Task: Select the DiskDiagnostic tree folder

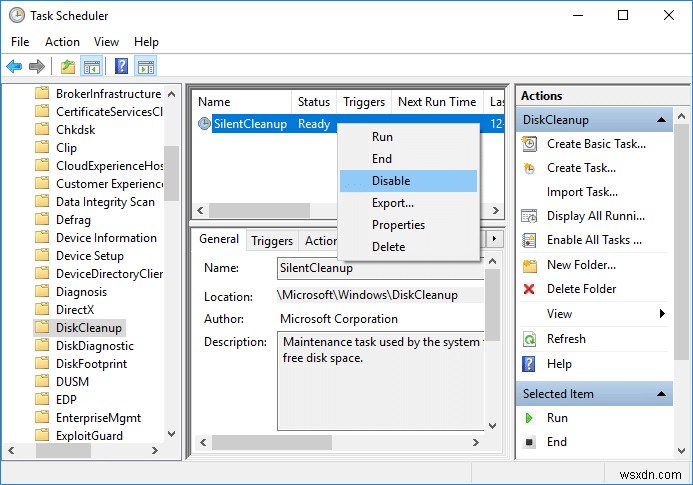Action: tap(95, 346)
